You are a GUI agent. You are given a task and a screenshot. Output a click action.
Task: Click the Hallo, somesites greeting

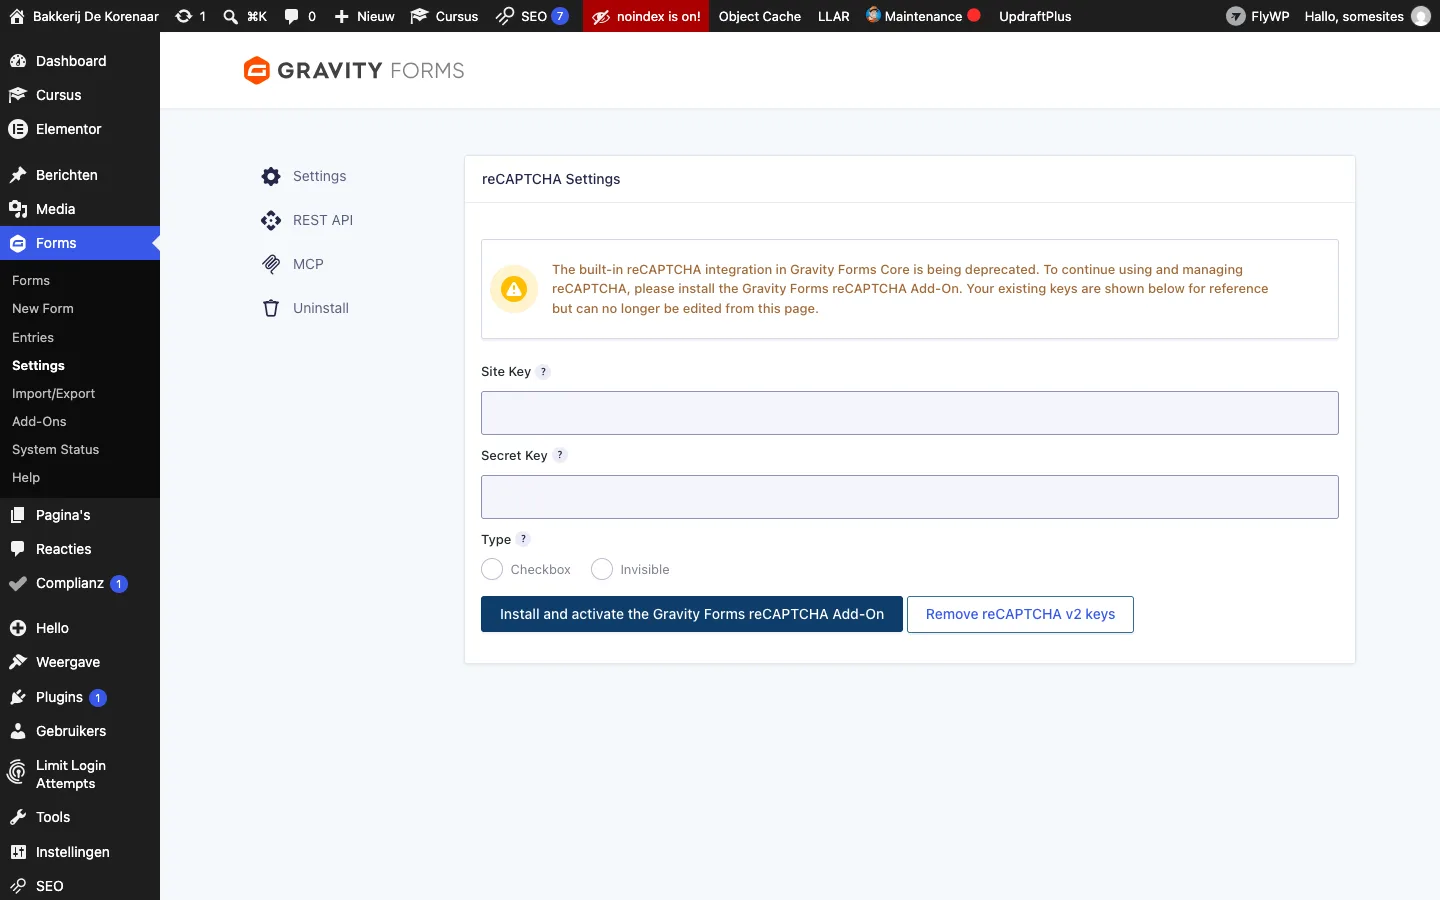(x=1354, y=16)
